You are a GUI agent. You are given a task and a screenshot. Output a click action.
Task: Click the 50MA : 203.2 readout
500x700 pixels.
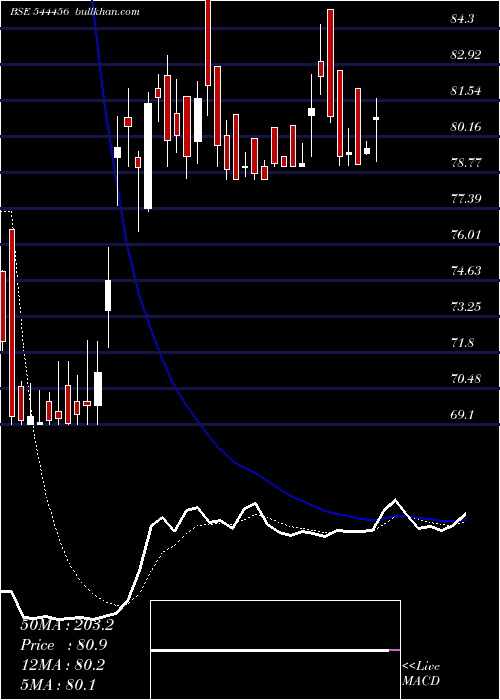point(67,625)
